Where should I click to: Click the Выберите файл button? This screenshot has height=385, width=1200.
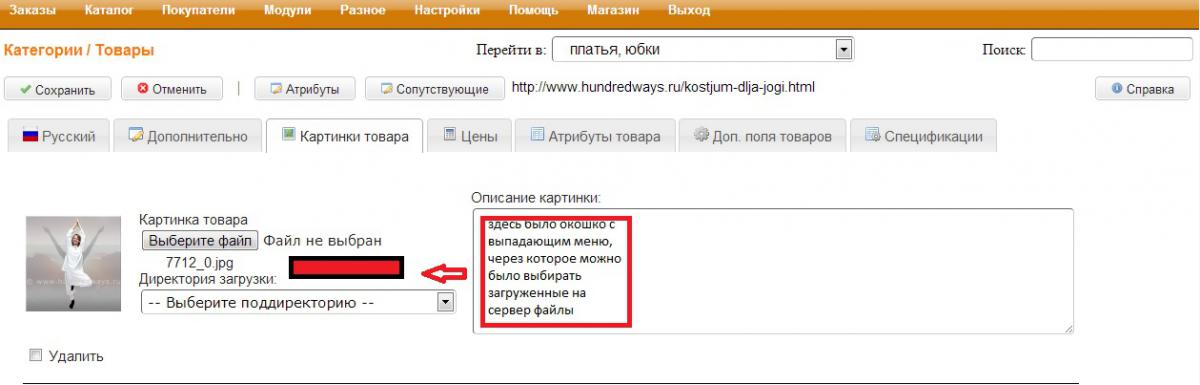[200, 240]
